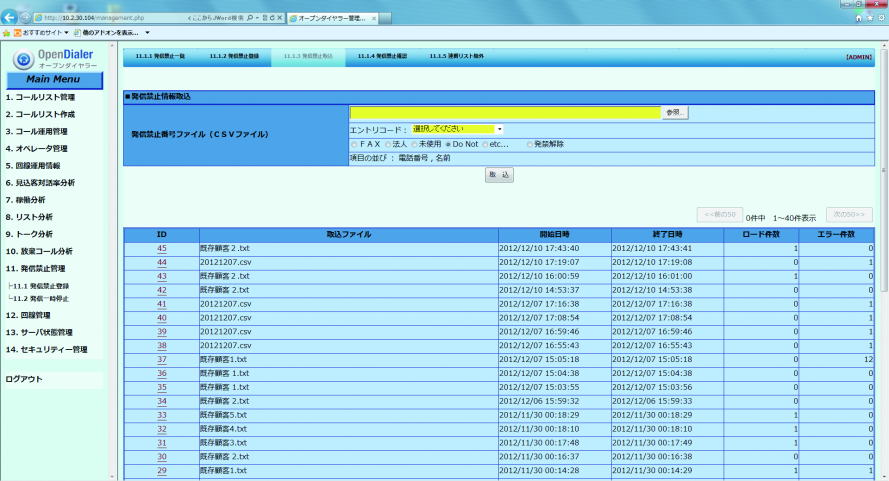Open menu 9. トーク分析

click(x=29, y=234)
